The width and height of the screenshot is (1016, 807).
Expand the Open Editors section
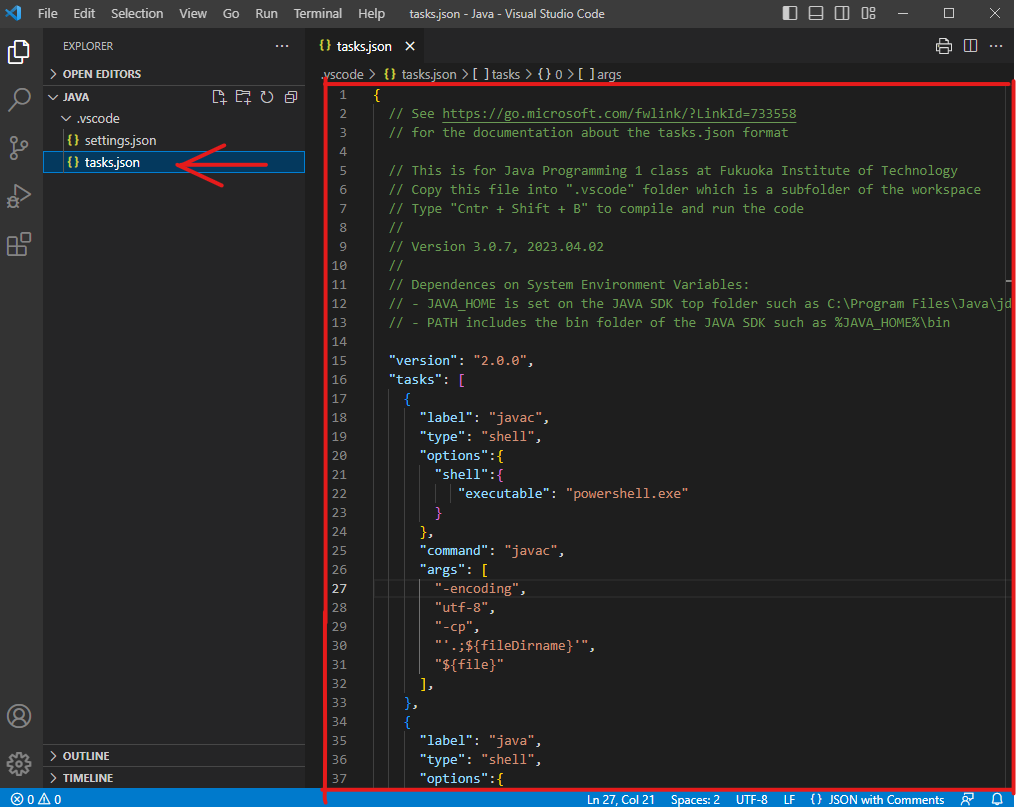[100, 74]
